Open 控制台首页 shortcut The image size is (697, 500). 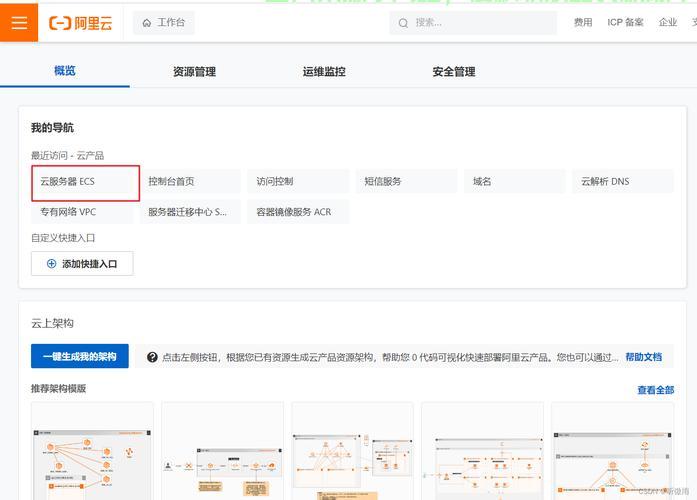click(190, 181)
